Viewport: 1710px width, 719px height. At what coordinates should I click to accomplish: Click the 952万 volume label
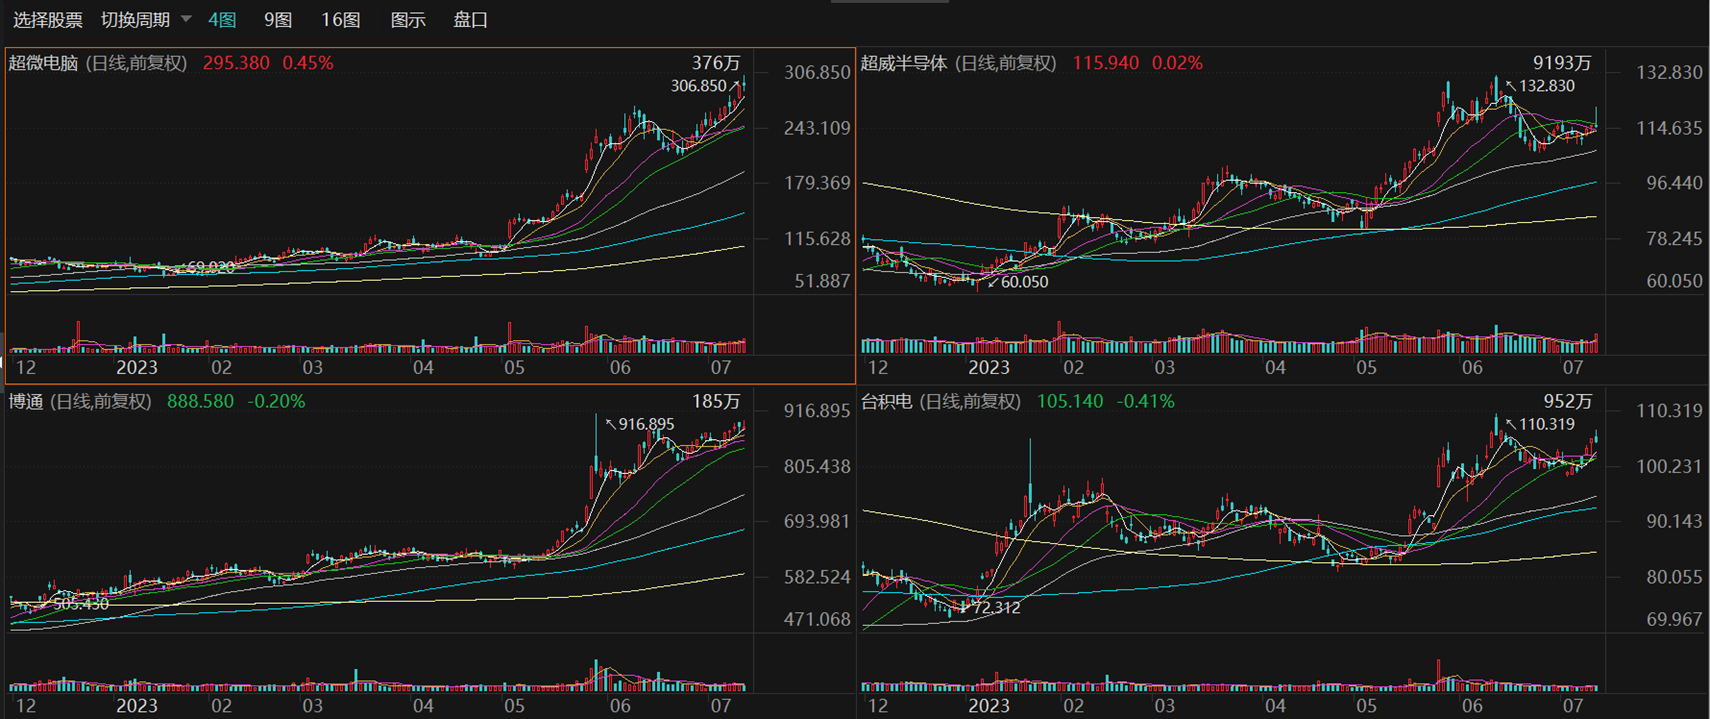tap(1567, 402)
